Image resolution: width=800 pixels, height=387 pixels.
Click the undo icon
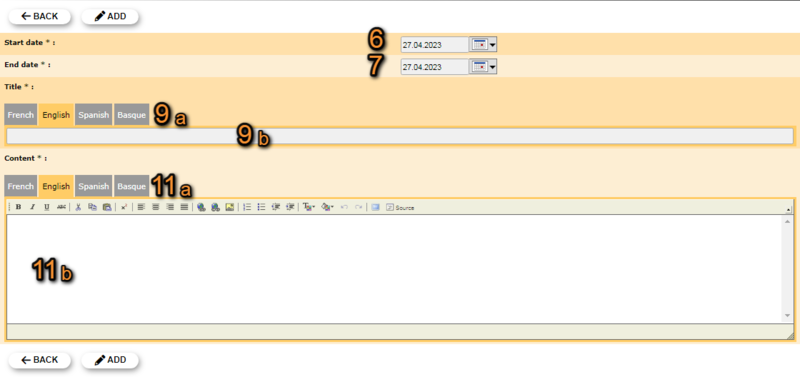pos(344,207)
